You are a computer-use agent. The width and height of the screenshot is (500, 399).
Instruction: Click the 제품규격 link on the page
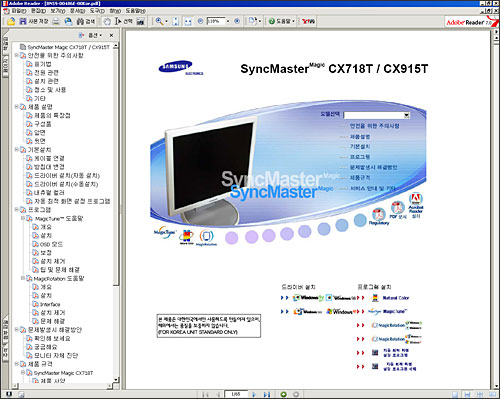pyautogui.click(x=360, y=178)
